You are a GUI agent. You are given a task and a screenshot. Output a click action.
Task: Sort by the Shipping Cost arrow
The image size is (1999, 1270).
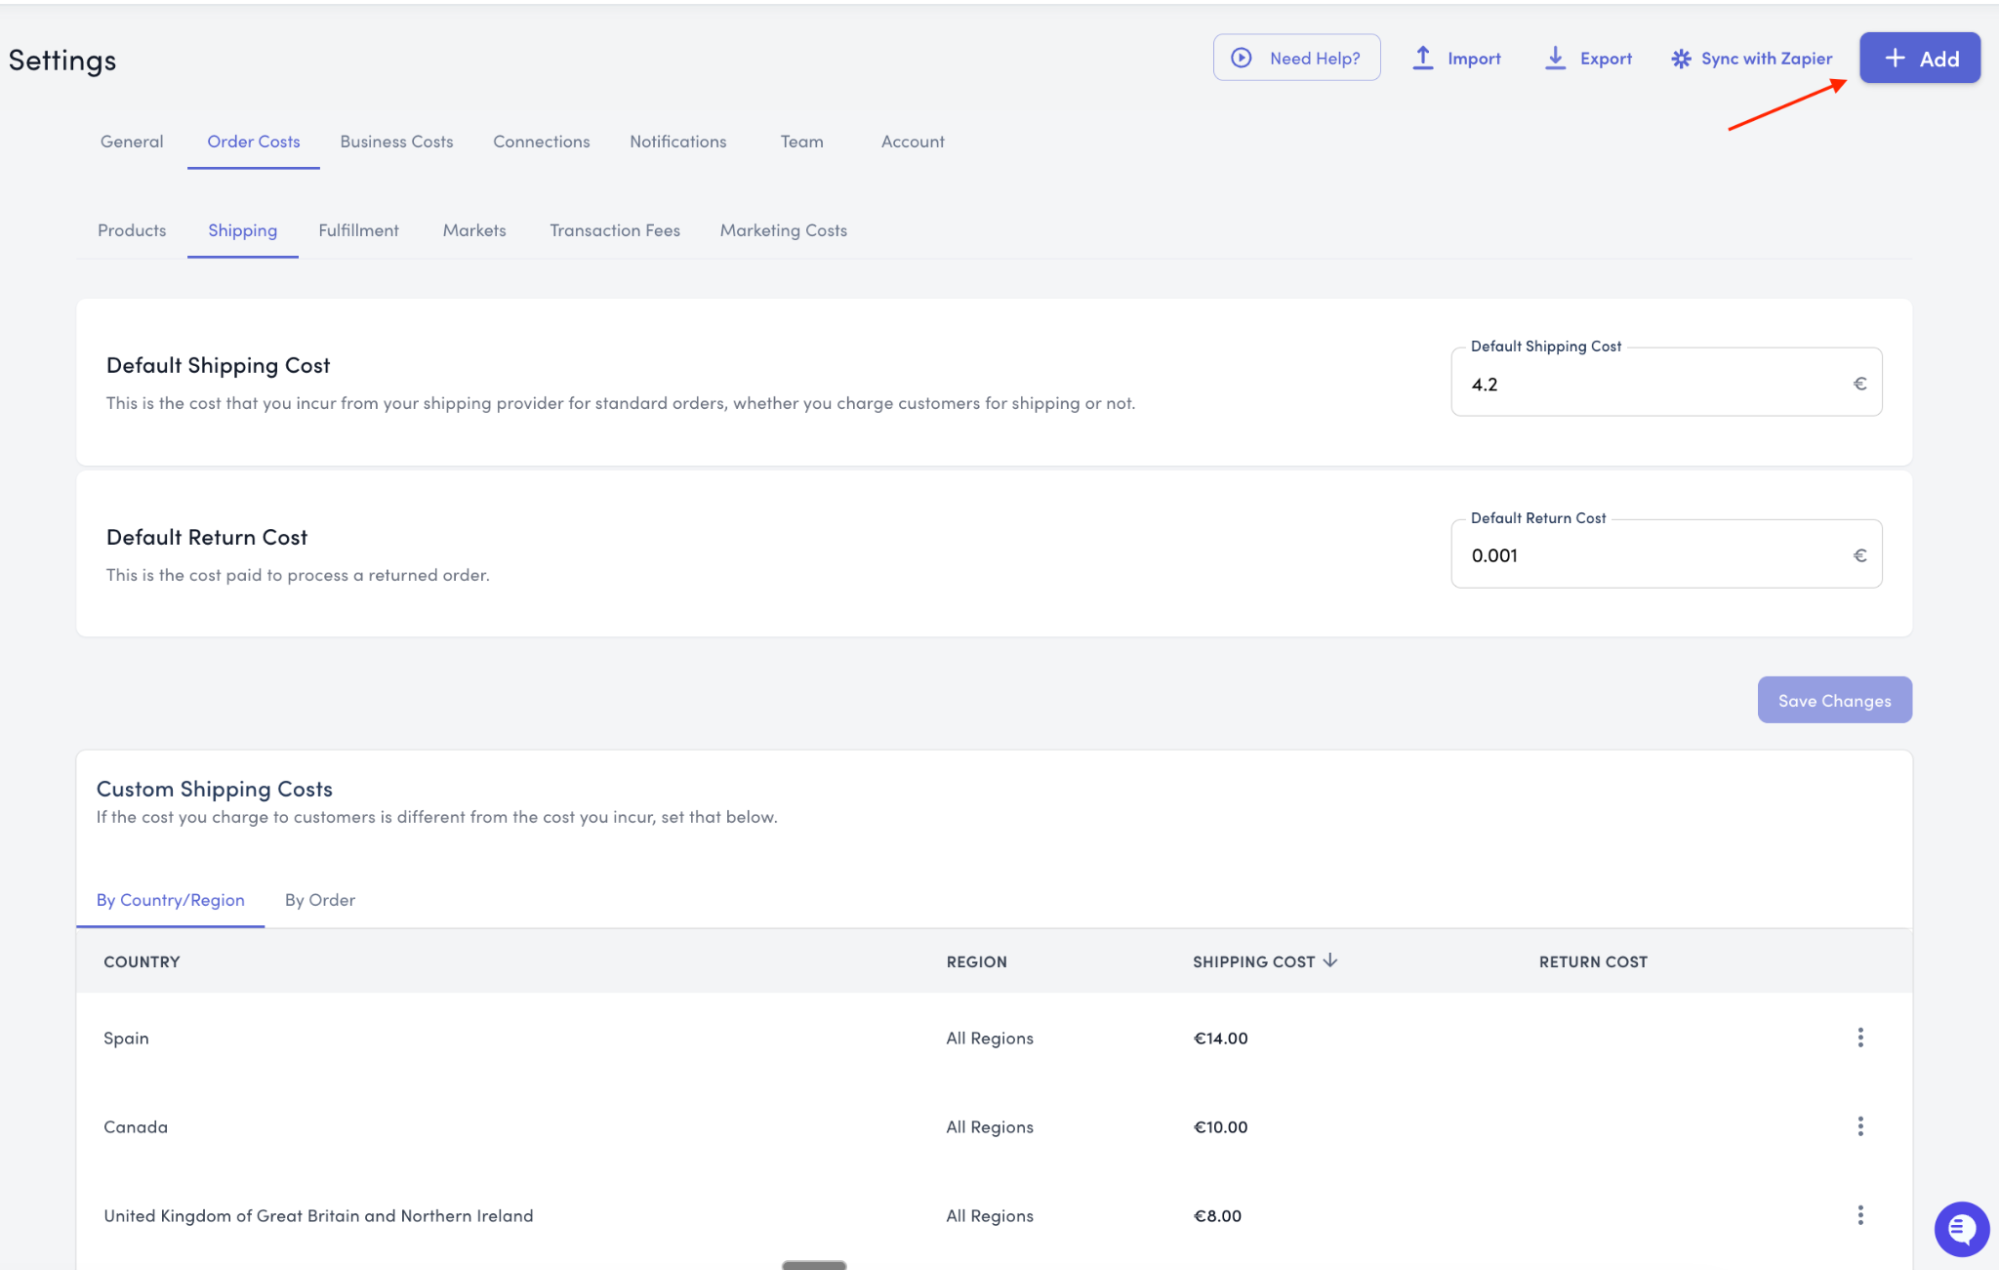(x=1330, y=960)
